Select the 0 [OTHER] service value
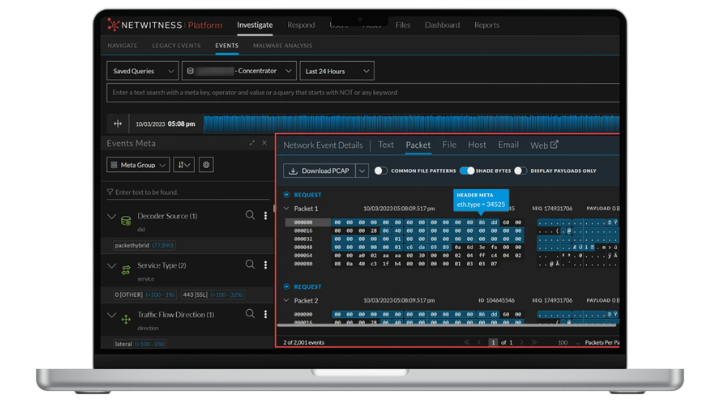The height and width of the screenshot is (400, 720). [145, 294]
